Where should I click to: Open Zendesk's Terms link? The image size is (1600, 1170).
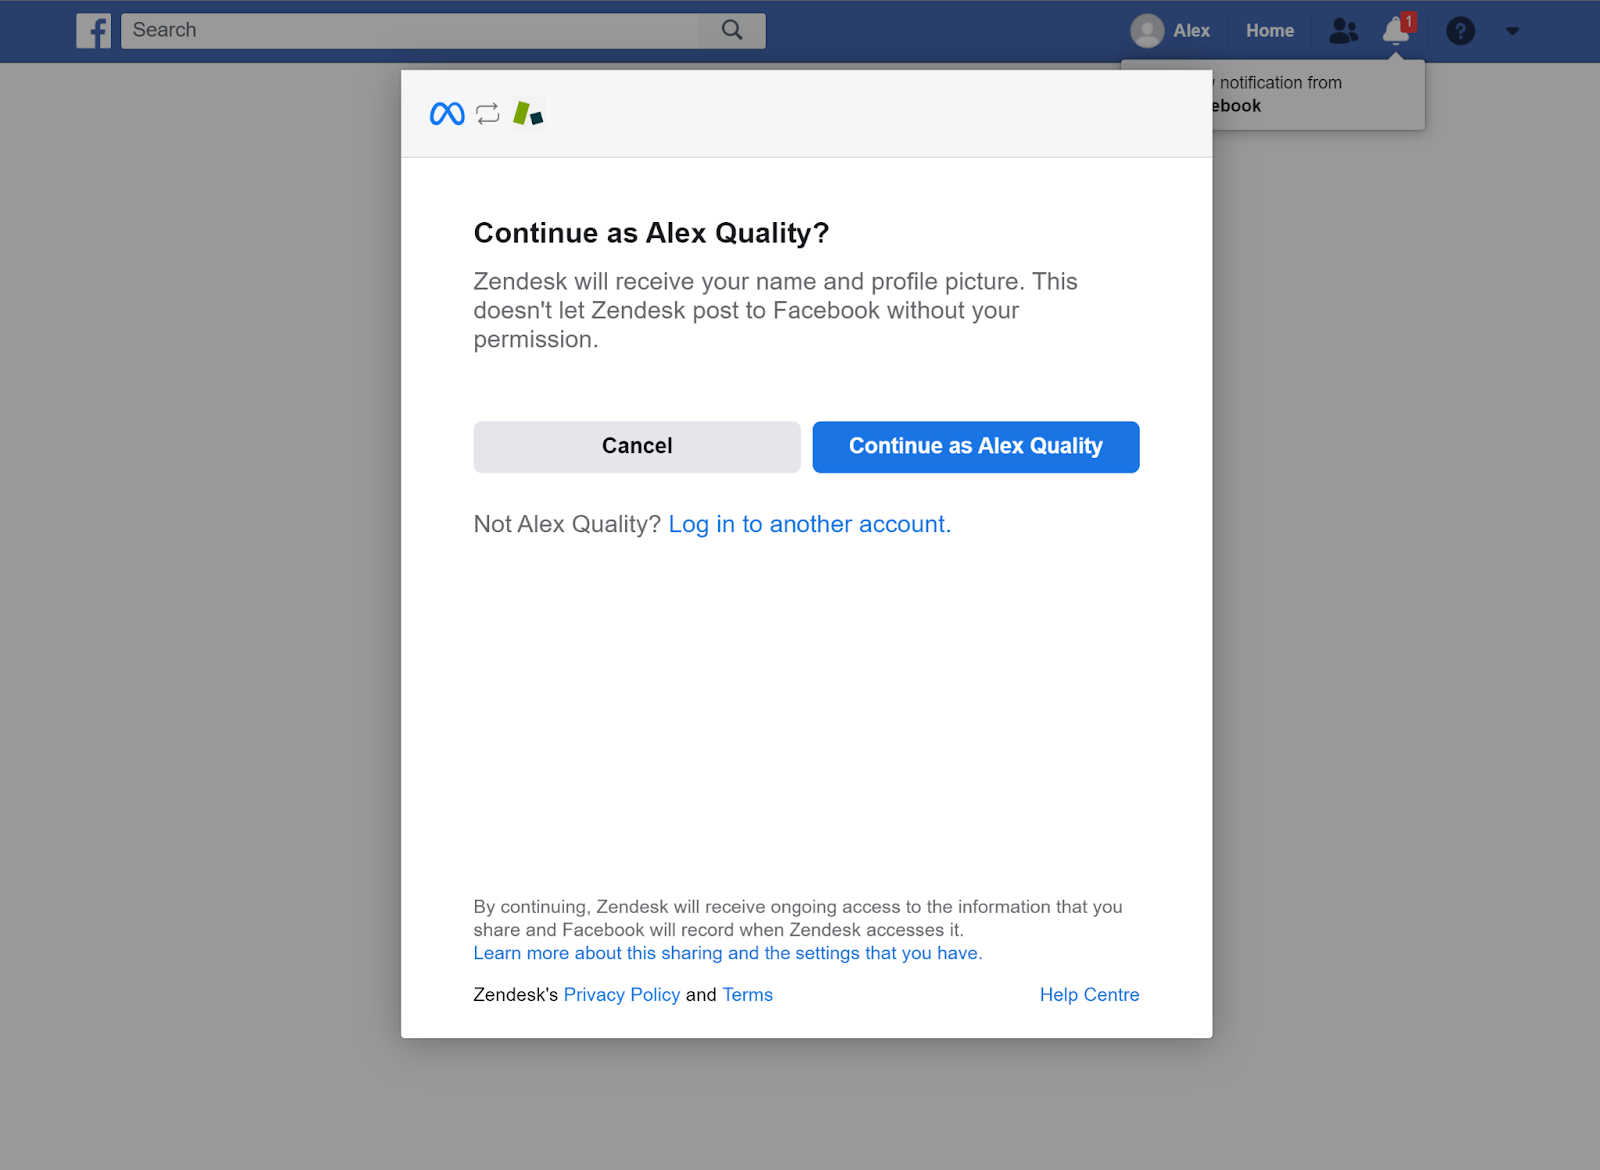[747, 995]
